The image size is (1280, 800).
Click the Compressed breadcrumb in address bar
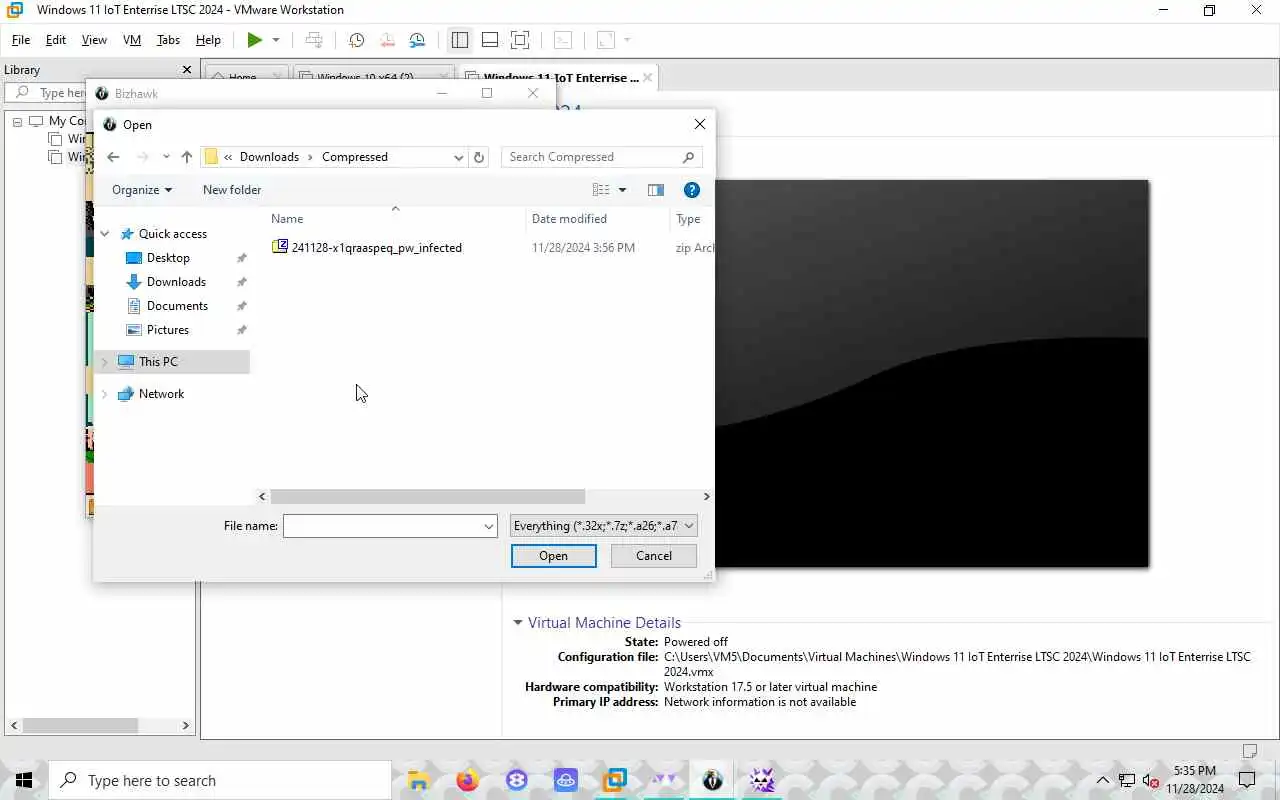tap(355, 157)
